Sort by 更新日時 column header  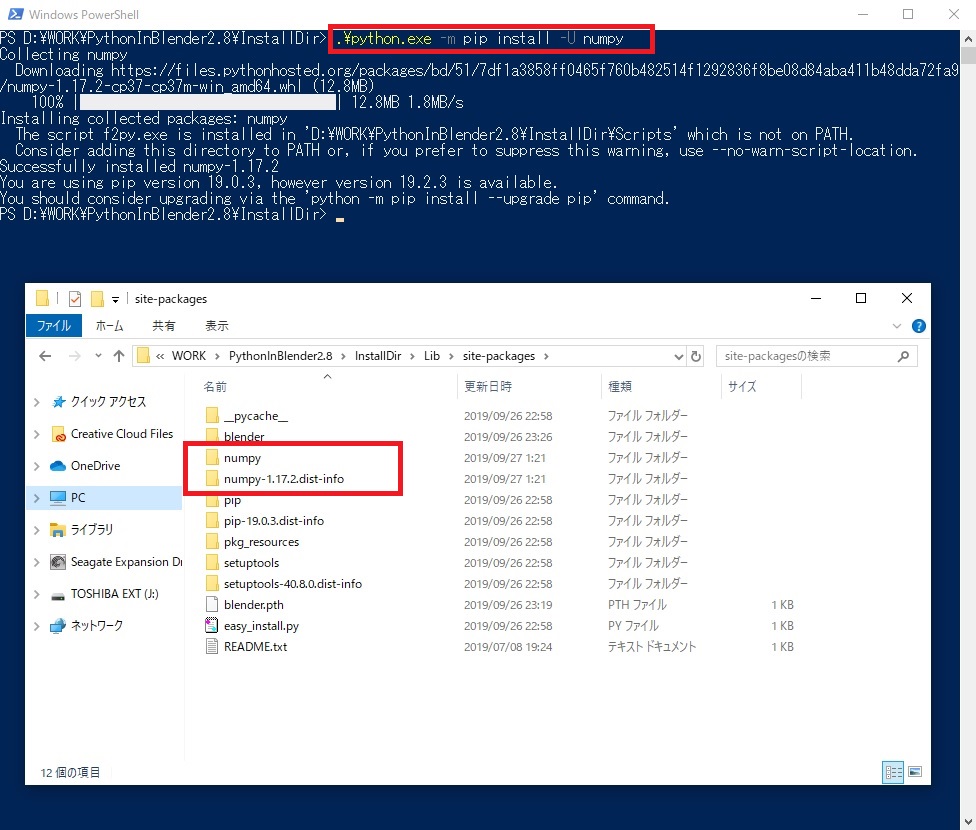coord(488,387)
